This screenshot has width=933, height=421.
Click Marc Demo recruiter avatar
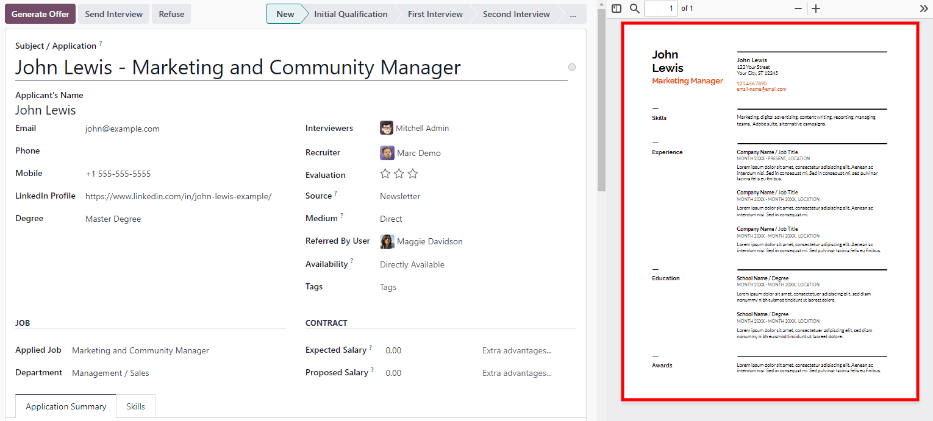386,153
